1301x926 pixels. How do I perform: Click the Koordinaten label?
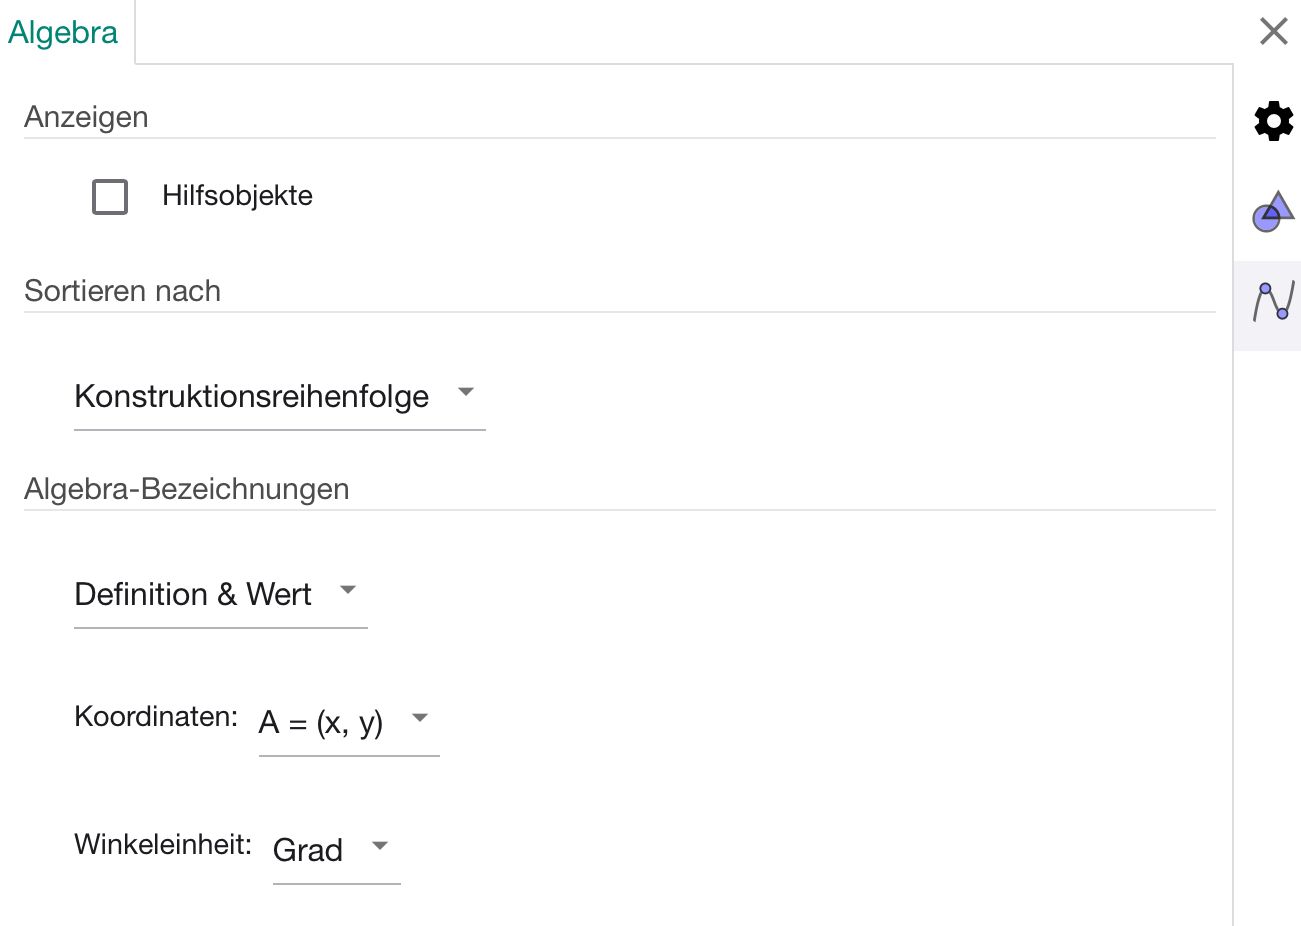tap(156, 717)
